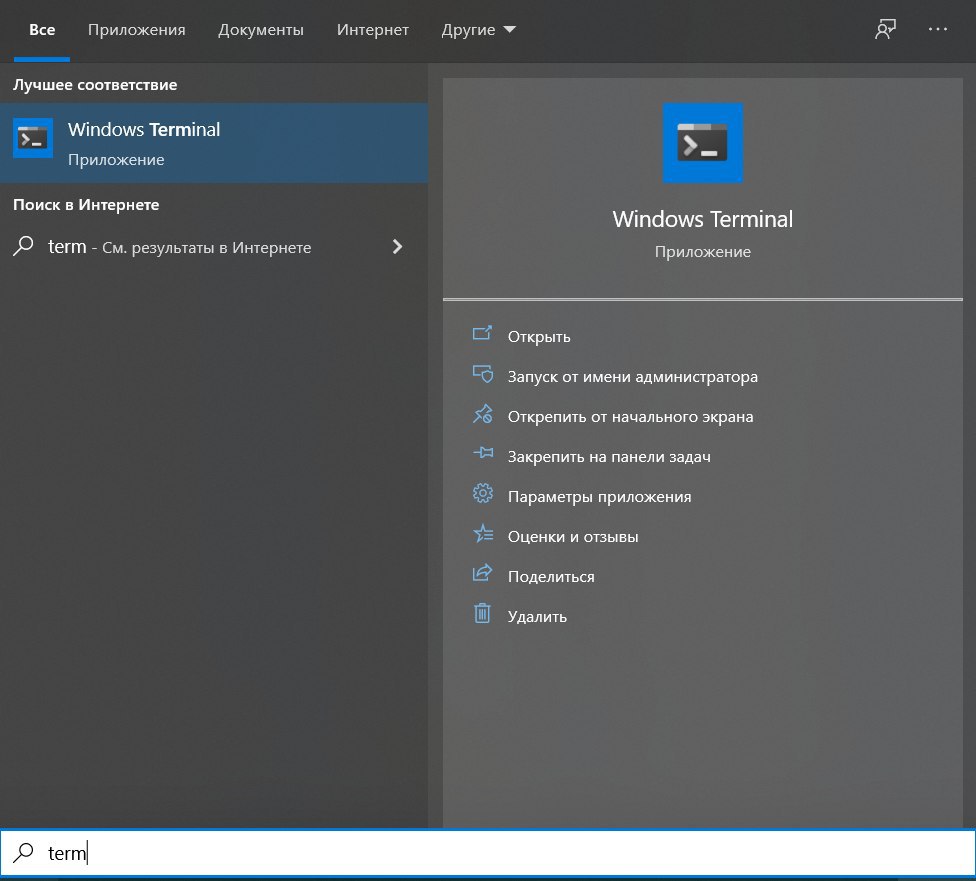The width and height of the screenshot is (976, 881).
Task: Click the feedback person icon in header
Action: (x=885, y=29)
